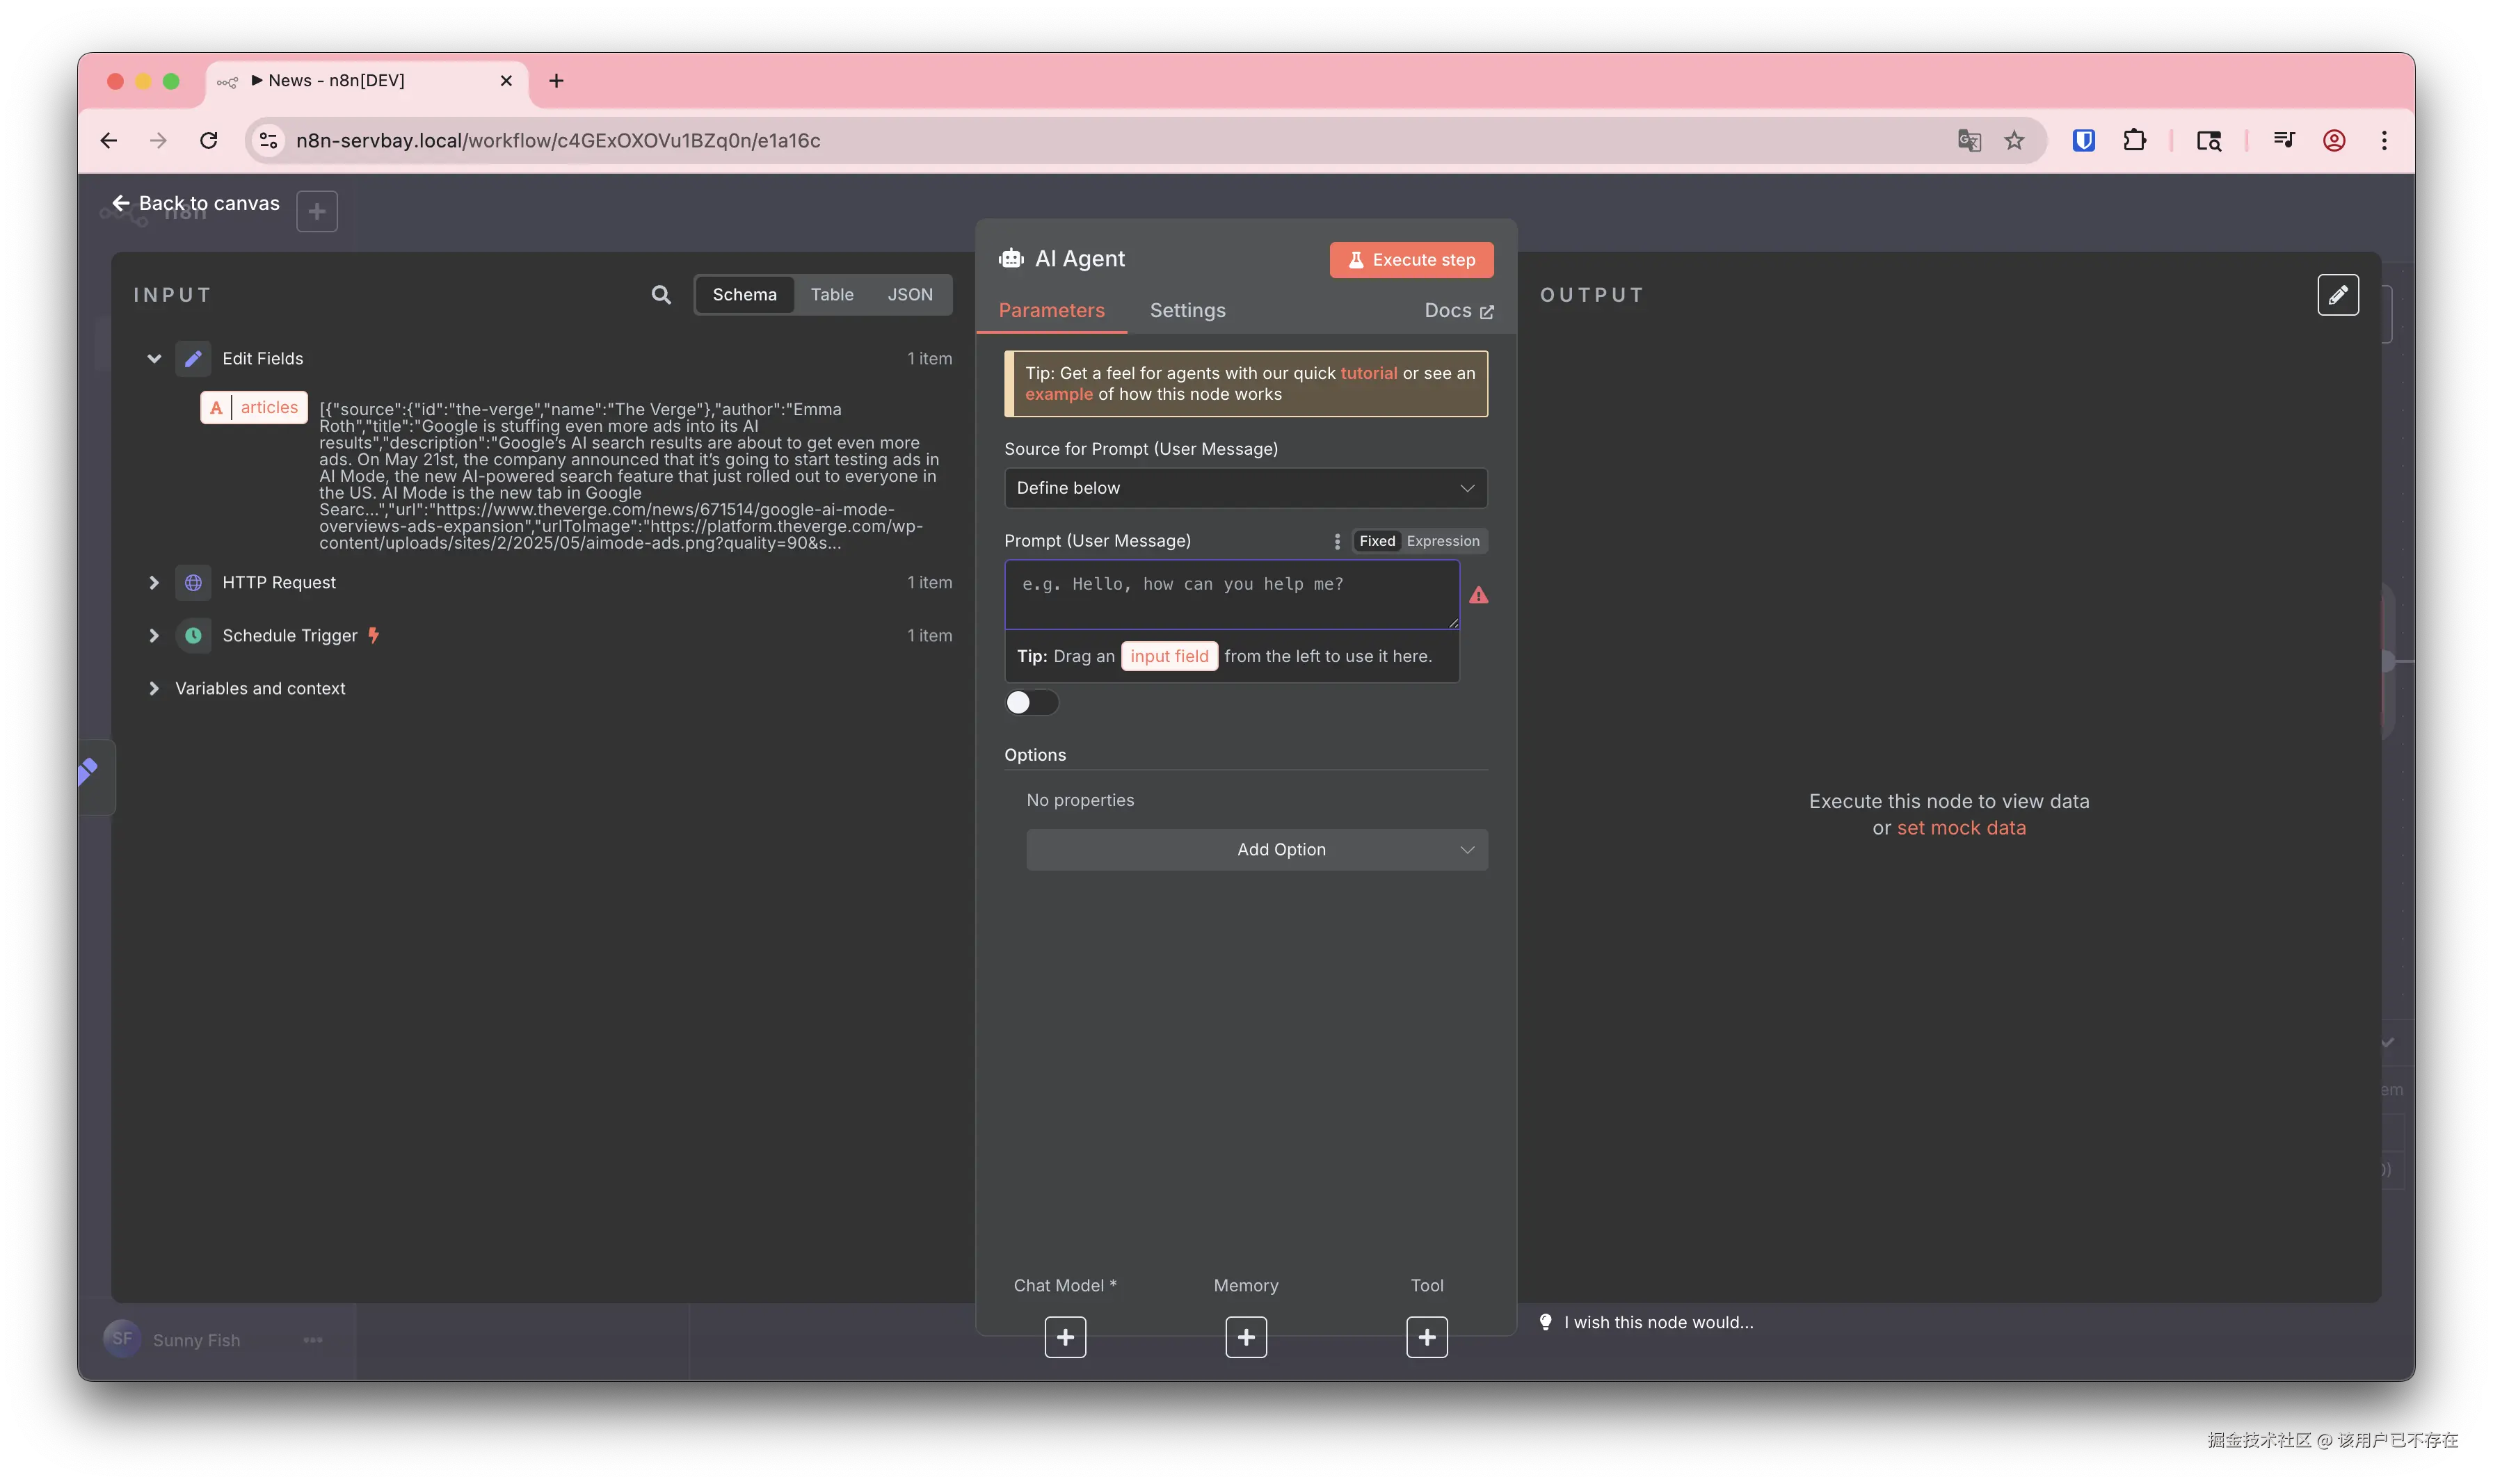Open Bitwarden extension in browser toolbar
The width and height of the screenshot is (2493, 1484).
(x=2083, y=141)
